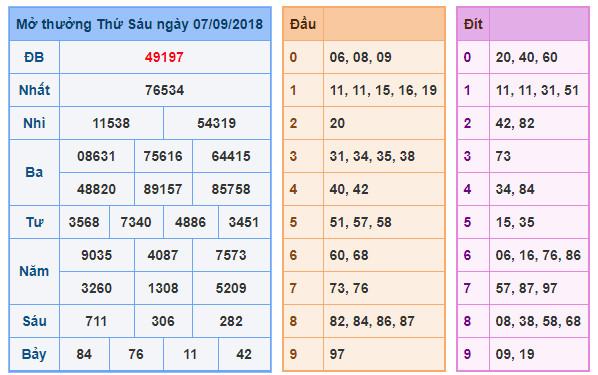Click the red special prize number 49197

point(164,57)
